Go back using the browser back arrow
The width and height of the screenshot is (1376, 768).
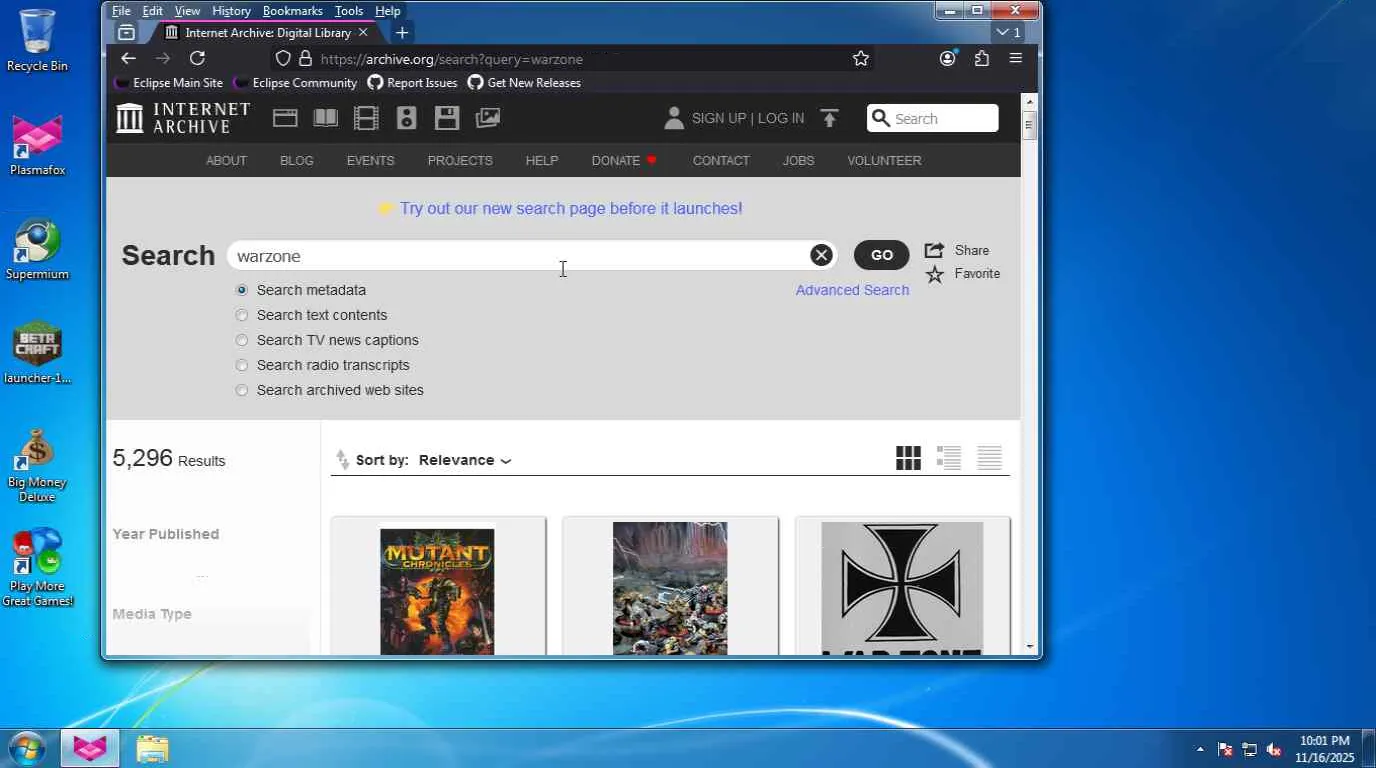128,59
